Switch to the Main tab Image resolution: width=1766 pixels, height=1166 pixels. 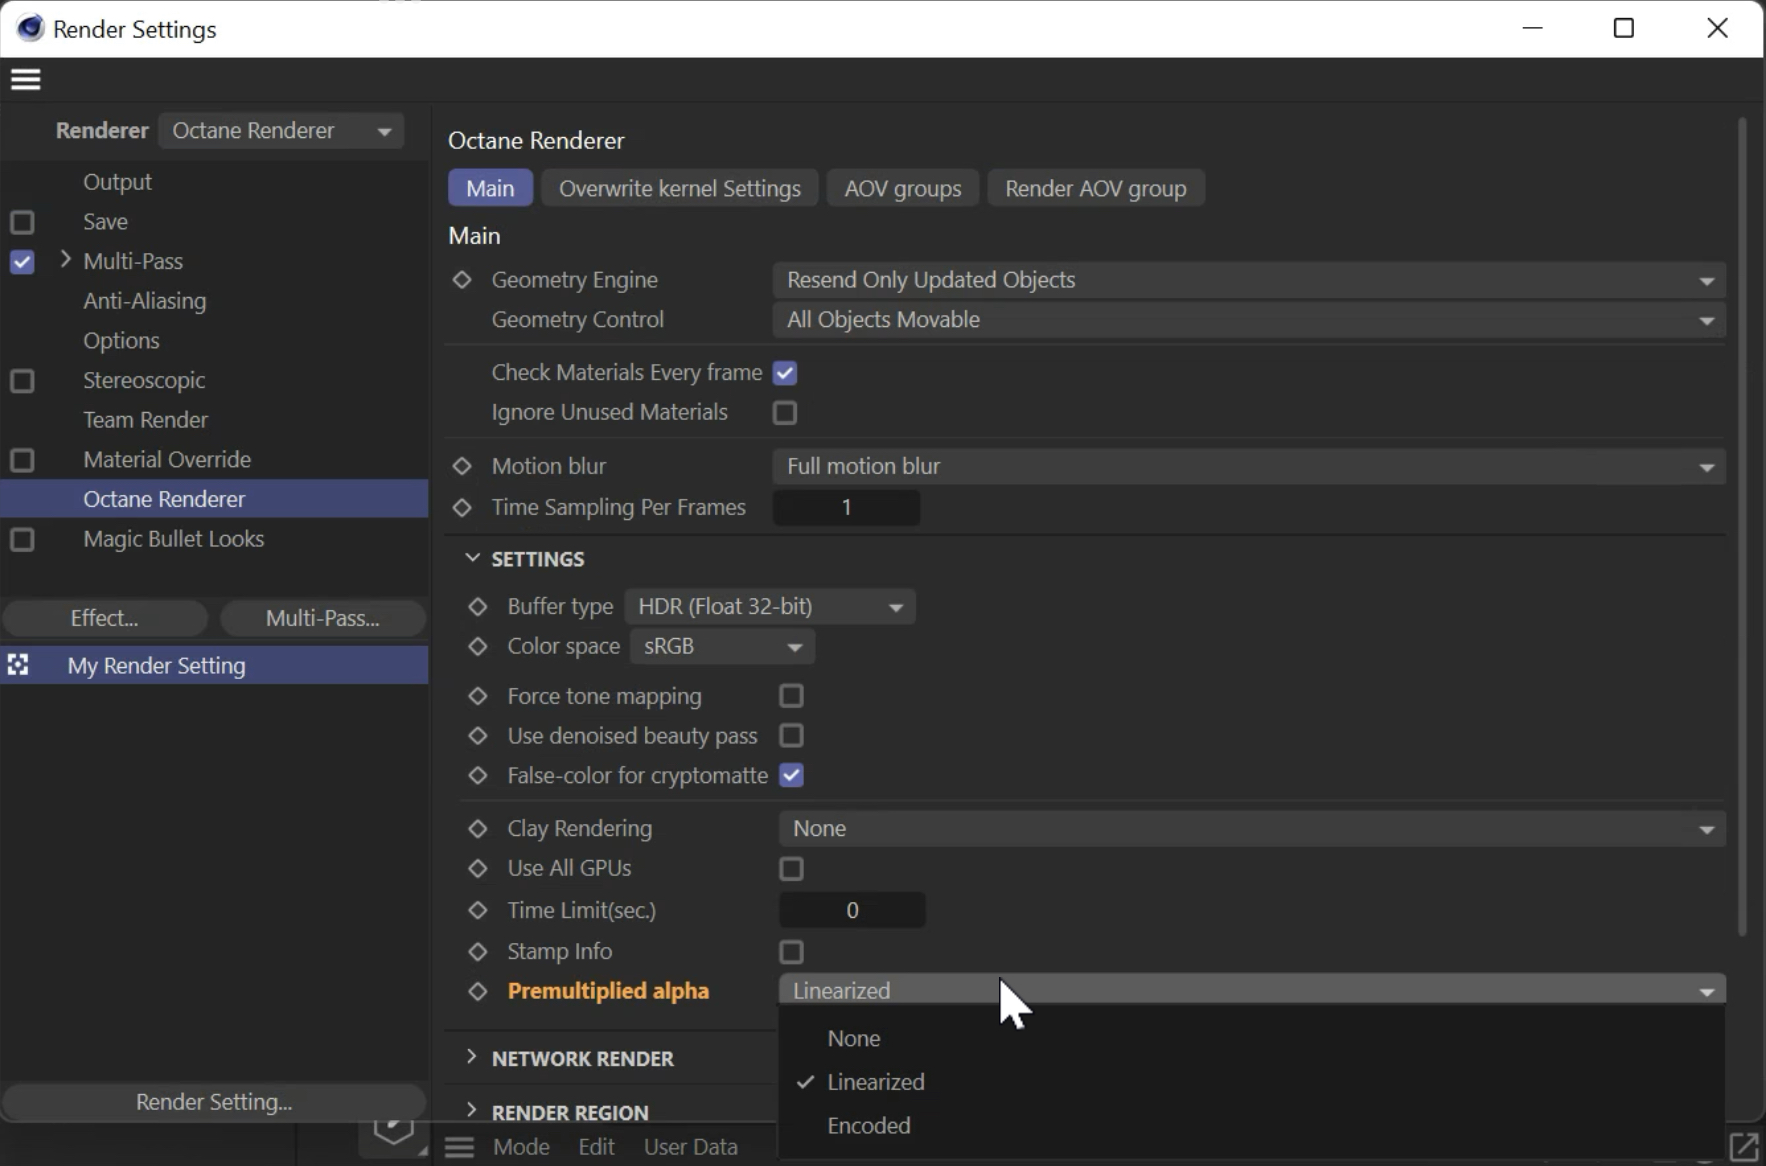coord(490,188)
